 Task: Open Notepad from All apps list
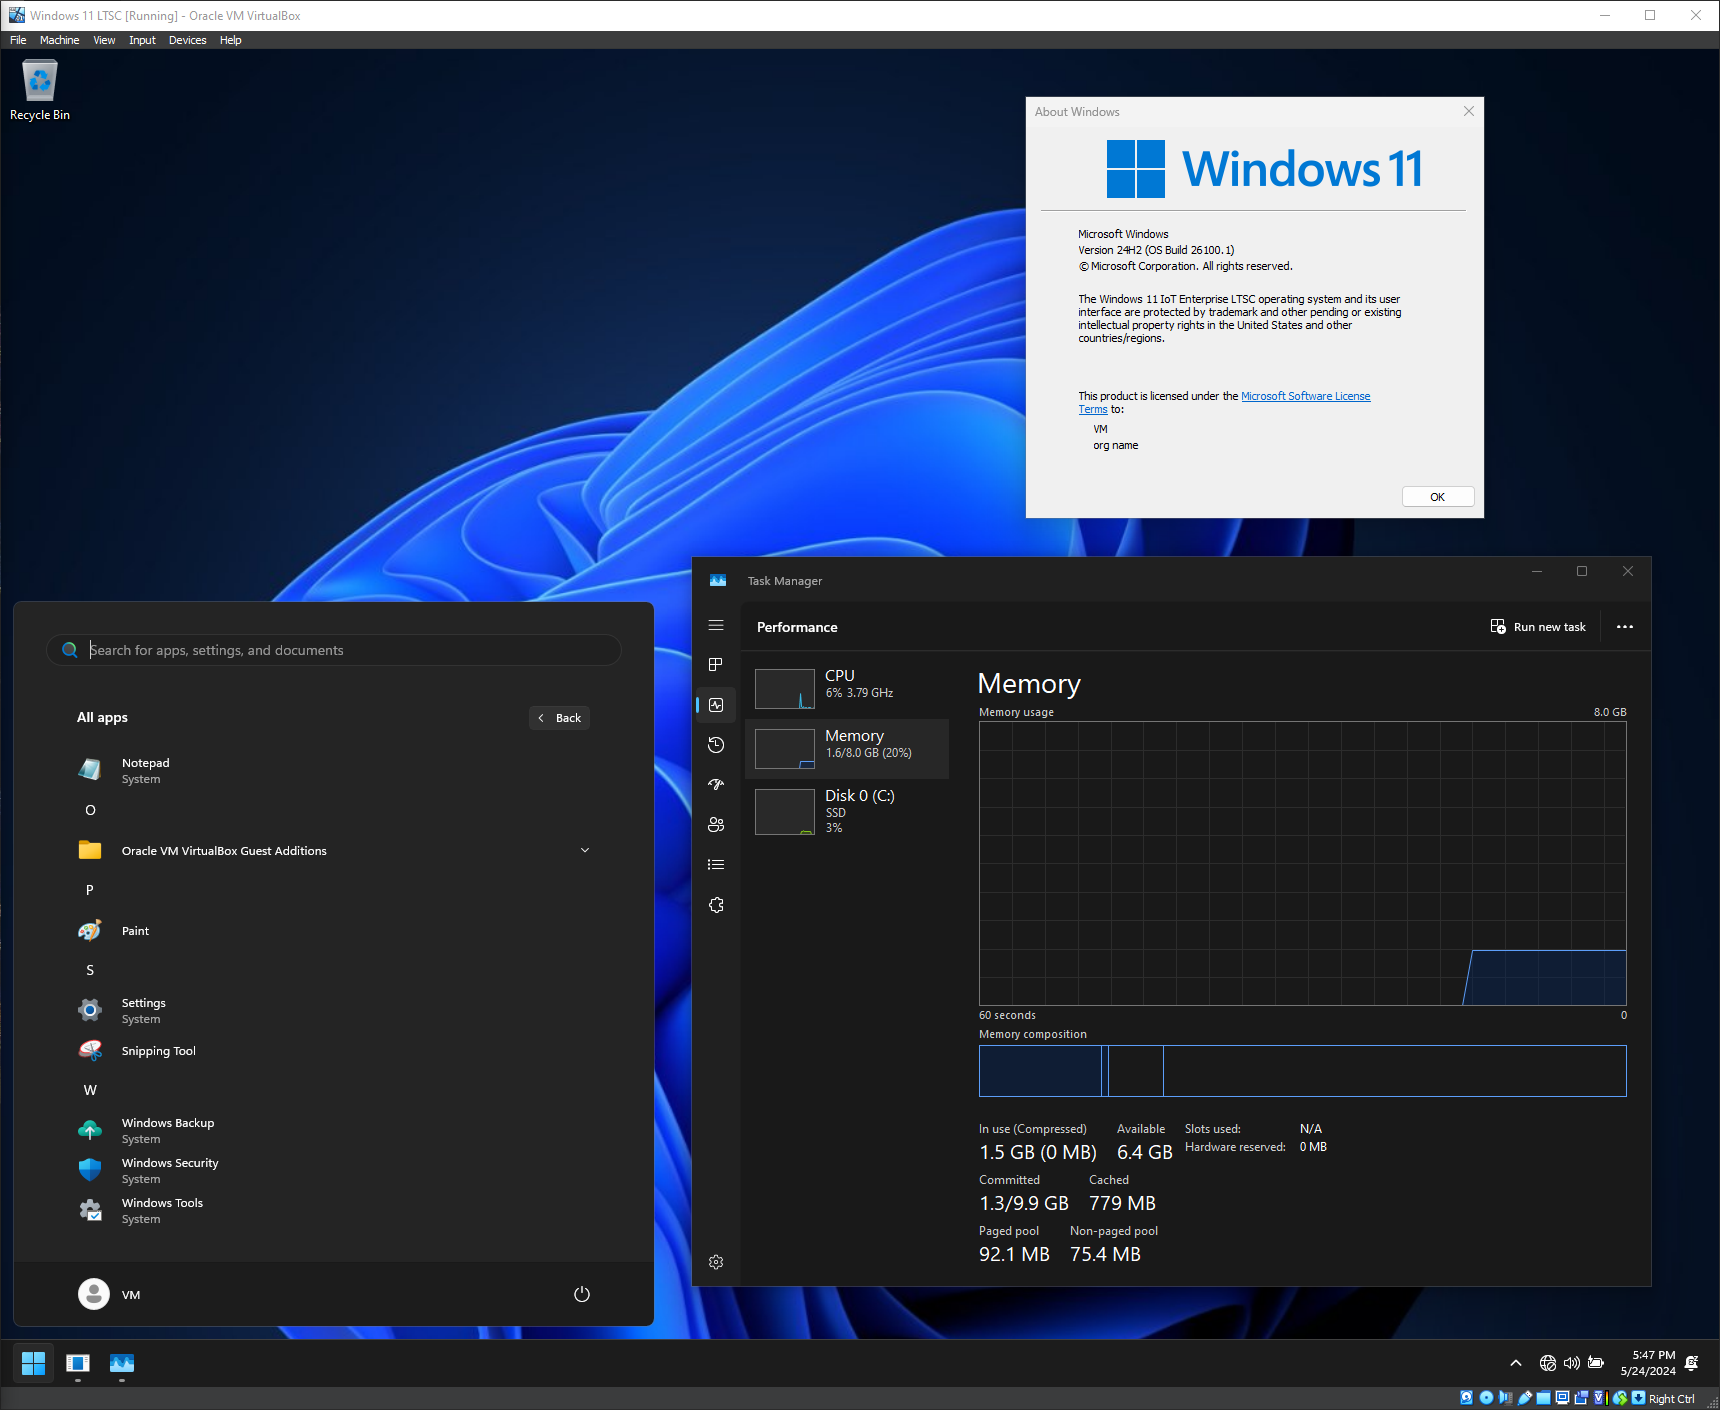[334, 770]
